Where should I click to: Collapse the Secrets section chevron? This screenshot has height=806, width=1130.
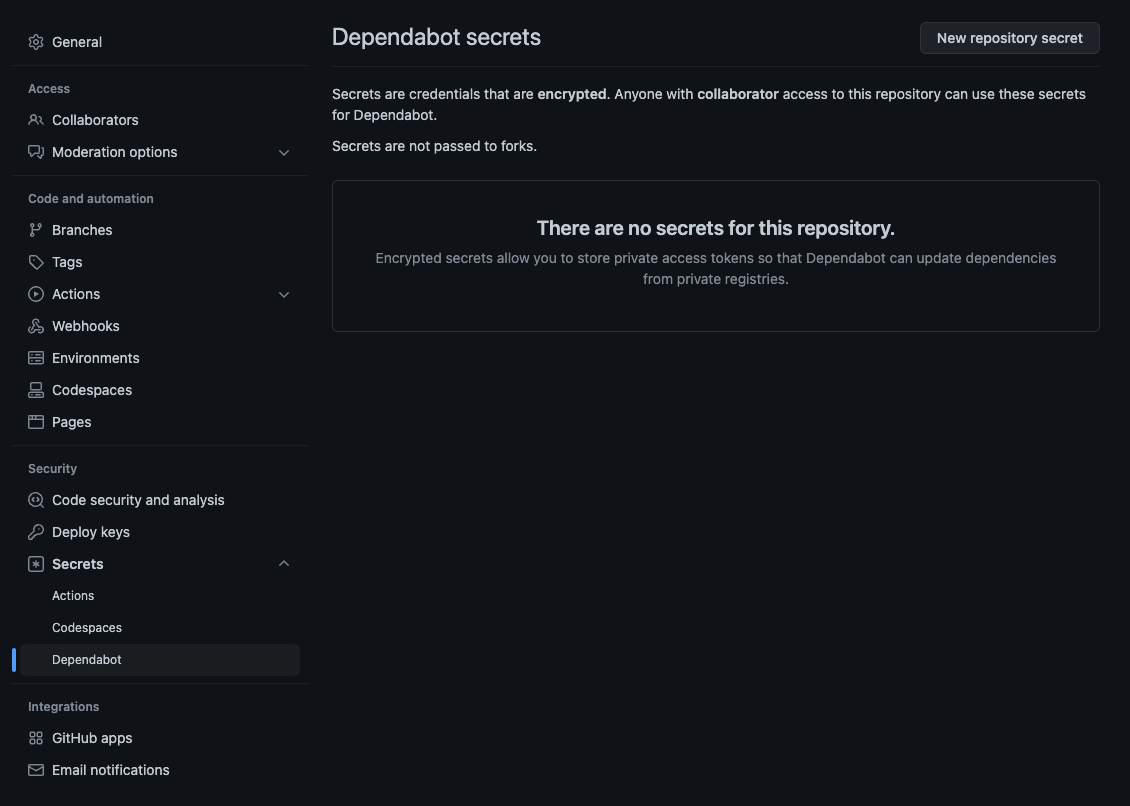[284, 564]
